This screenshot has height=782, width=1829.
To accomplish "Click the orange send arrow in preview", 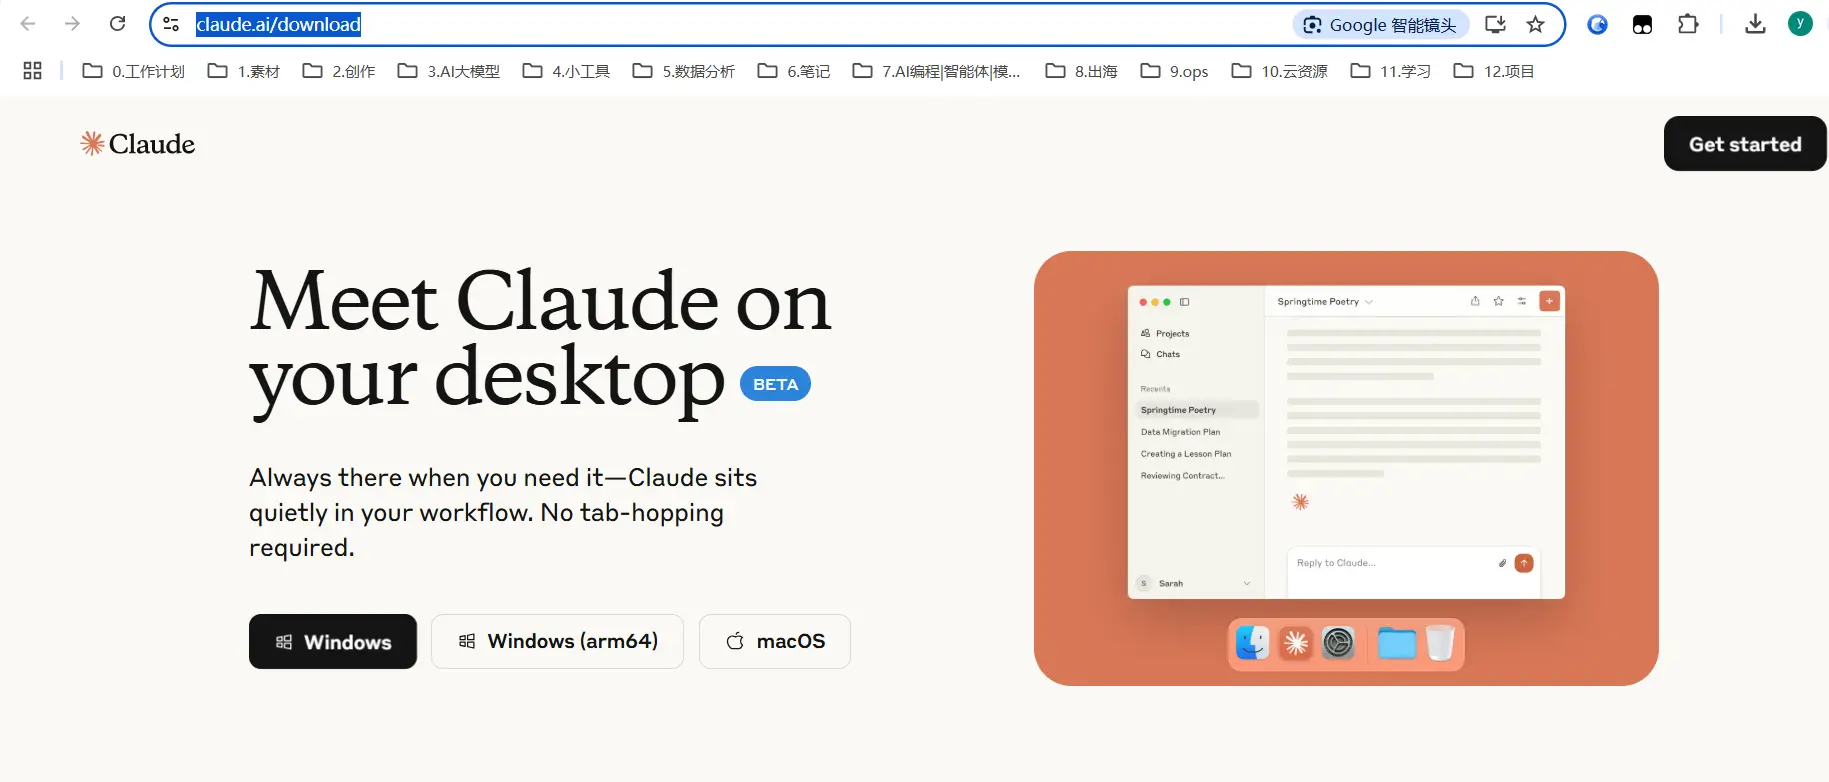I will coord(1524,563).
